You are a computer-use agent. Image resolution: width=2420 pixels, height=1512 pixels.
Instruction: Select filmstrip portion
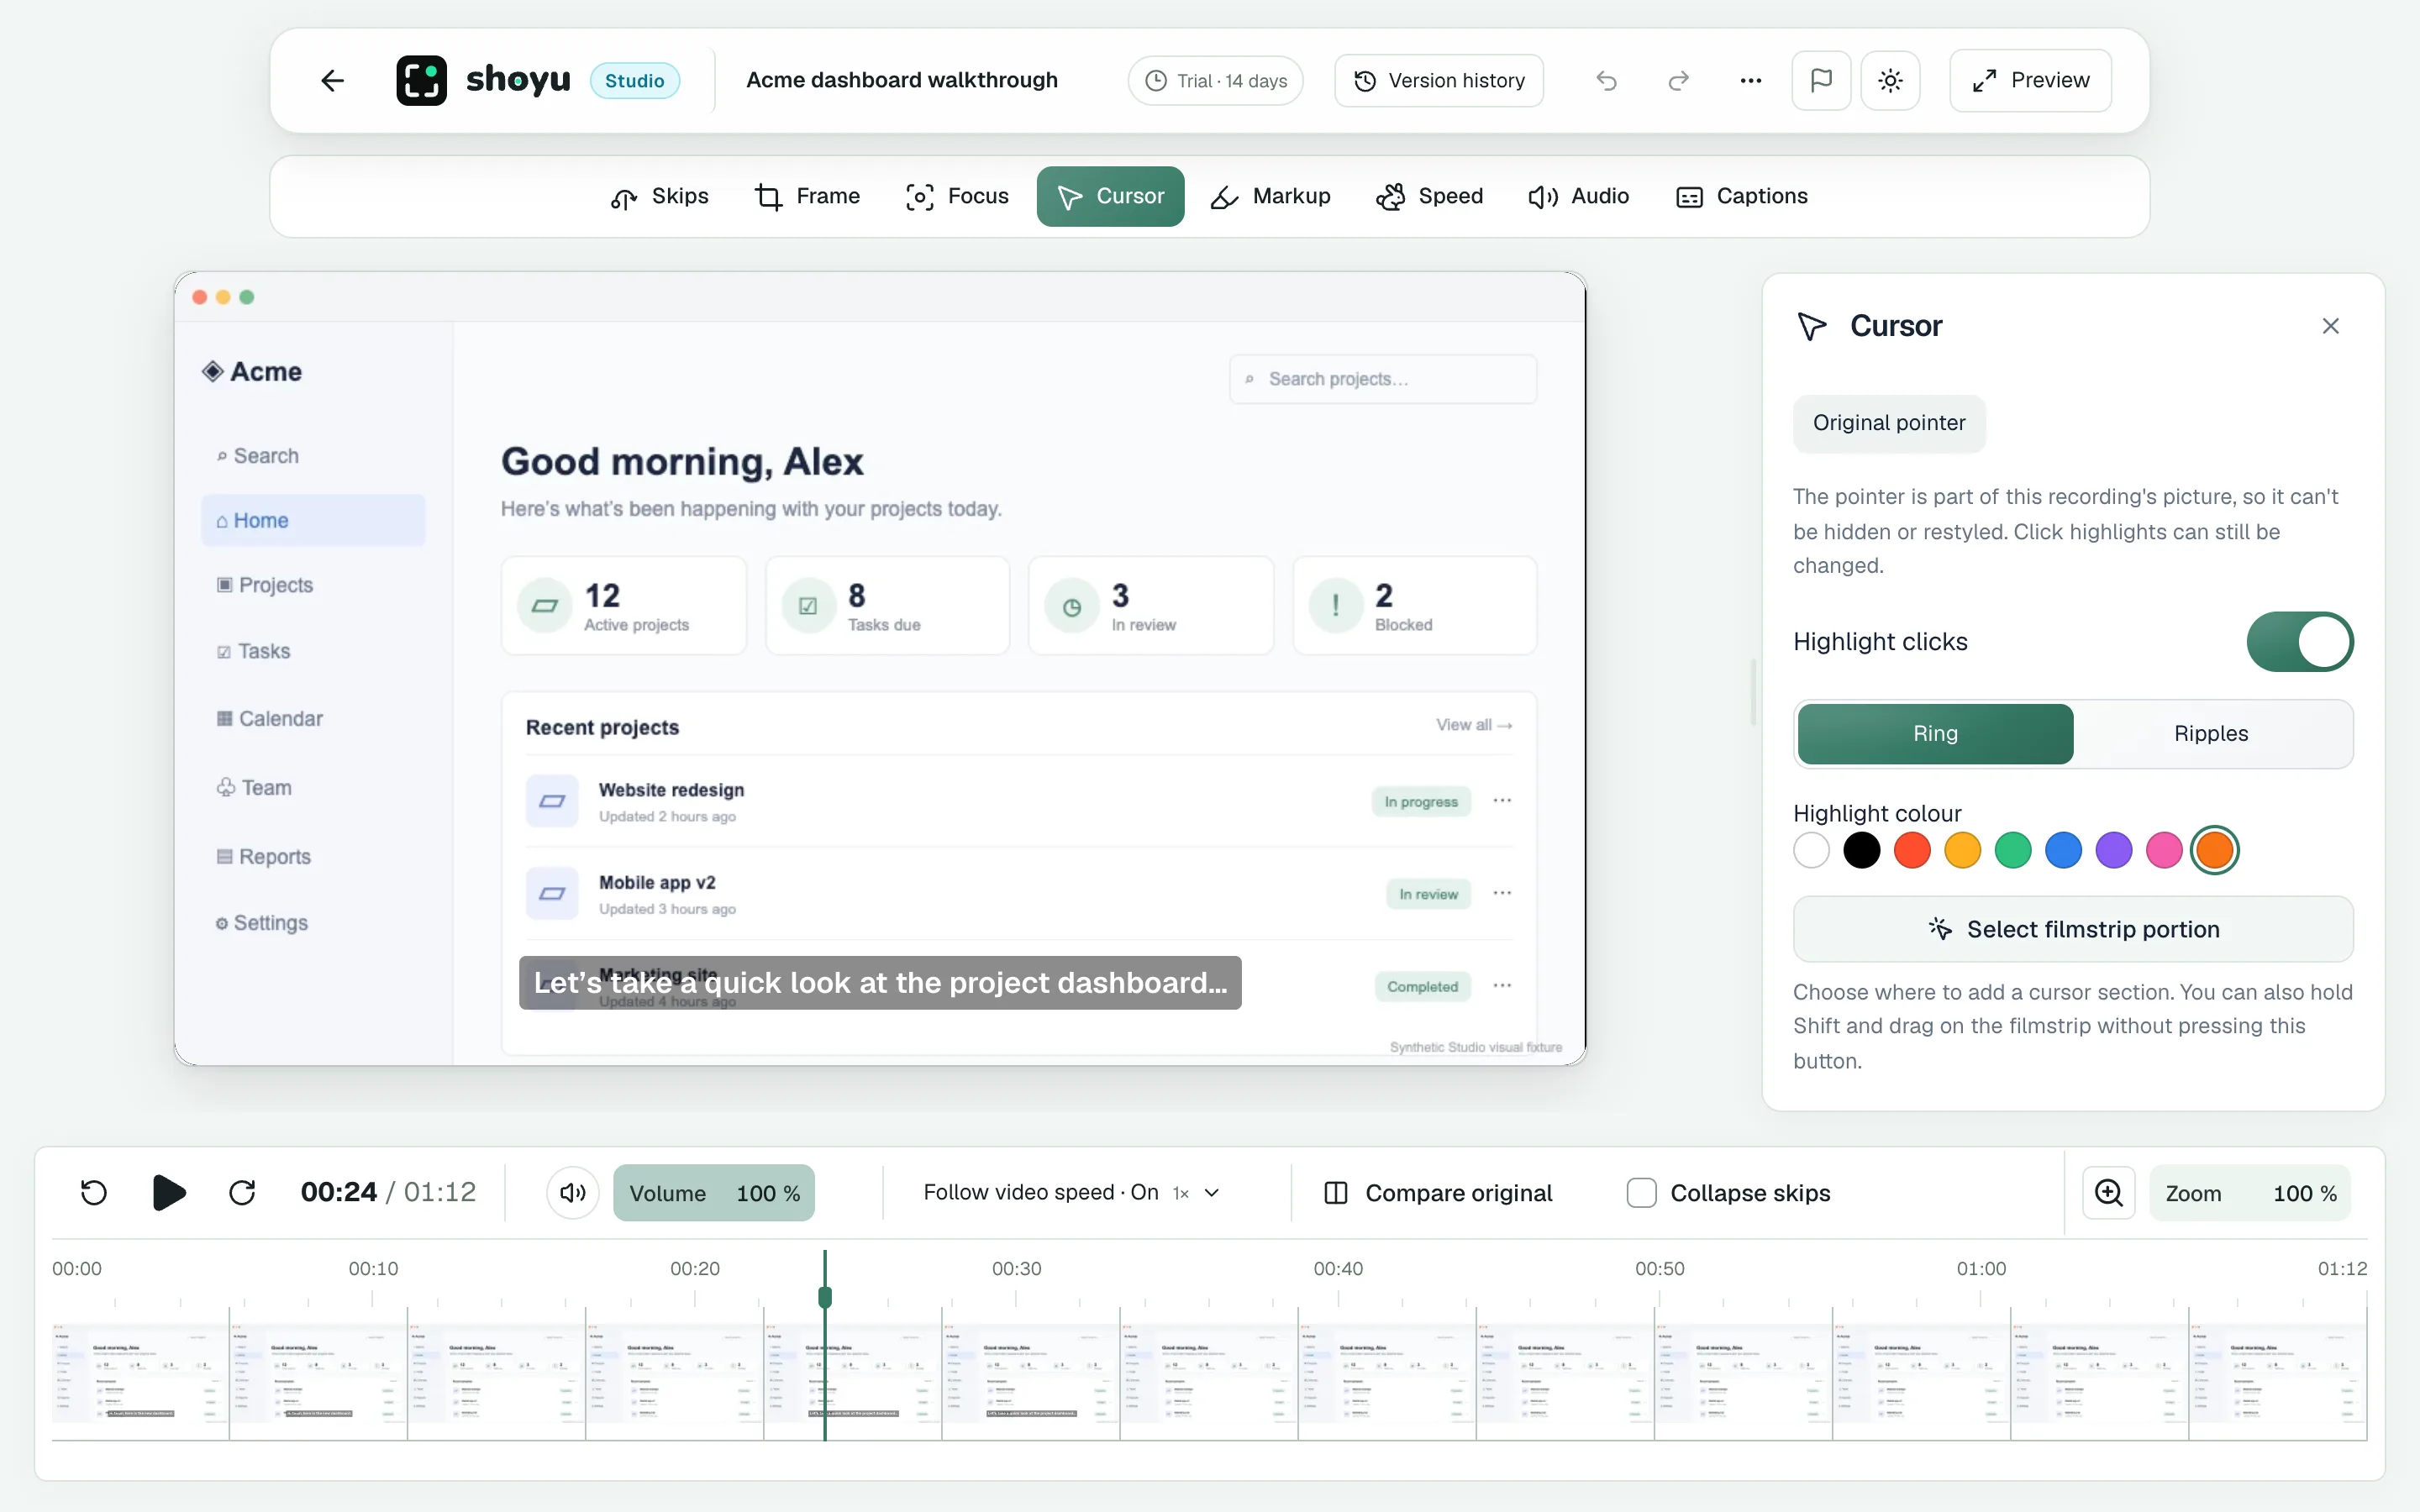pos(2073,929)
